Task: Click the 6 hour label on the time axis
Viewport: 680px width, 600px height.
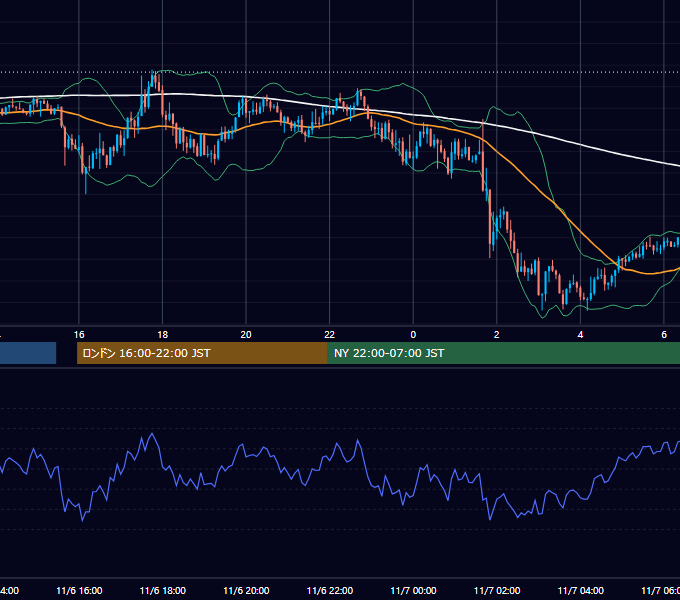Action: (664, 335)
